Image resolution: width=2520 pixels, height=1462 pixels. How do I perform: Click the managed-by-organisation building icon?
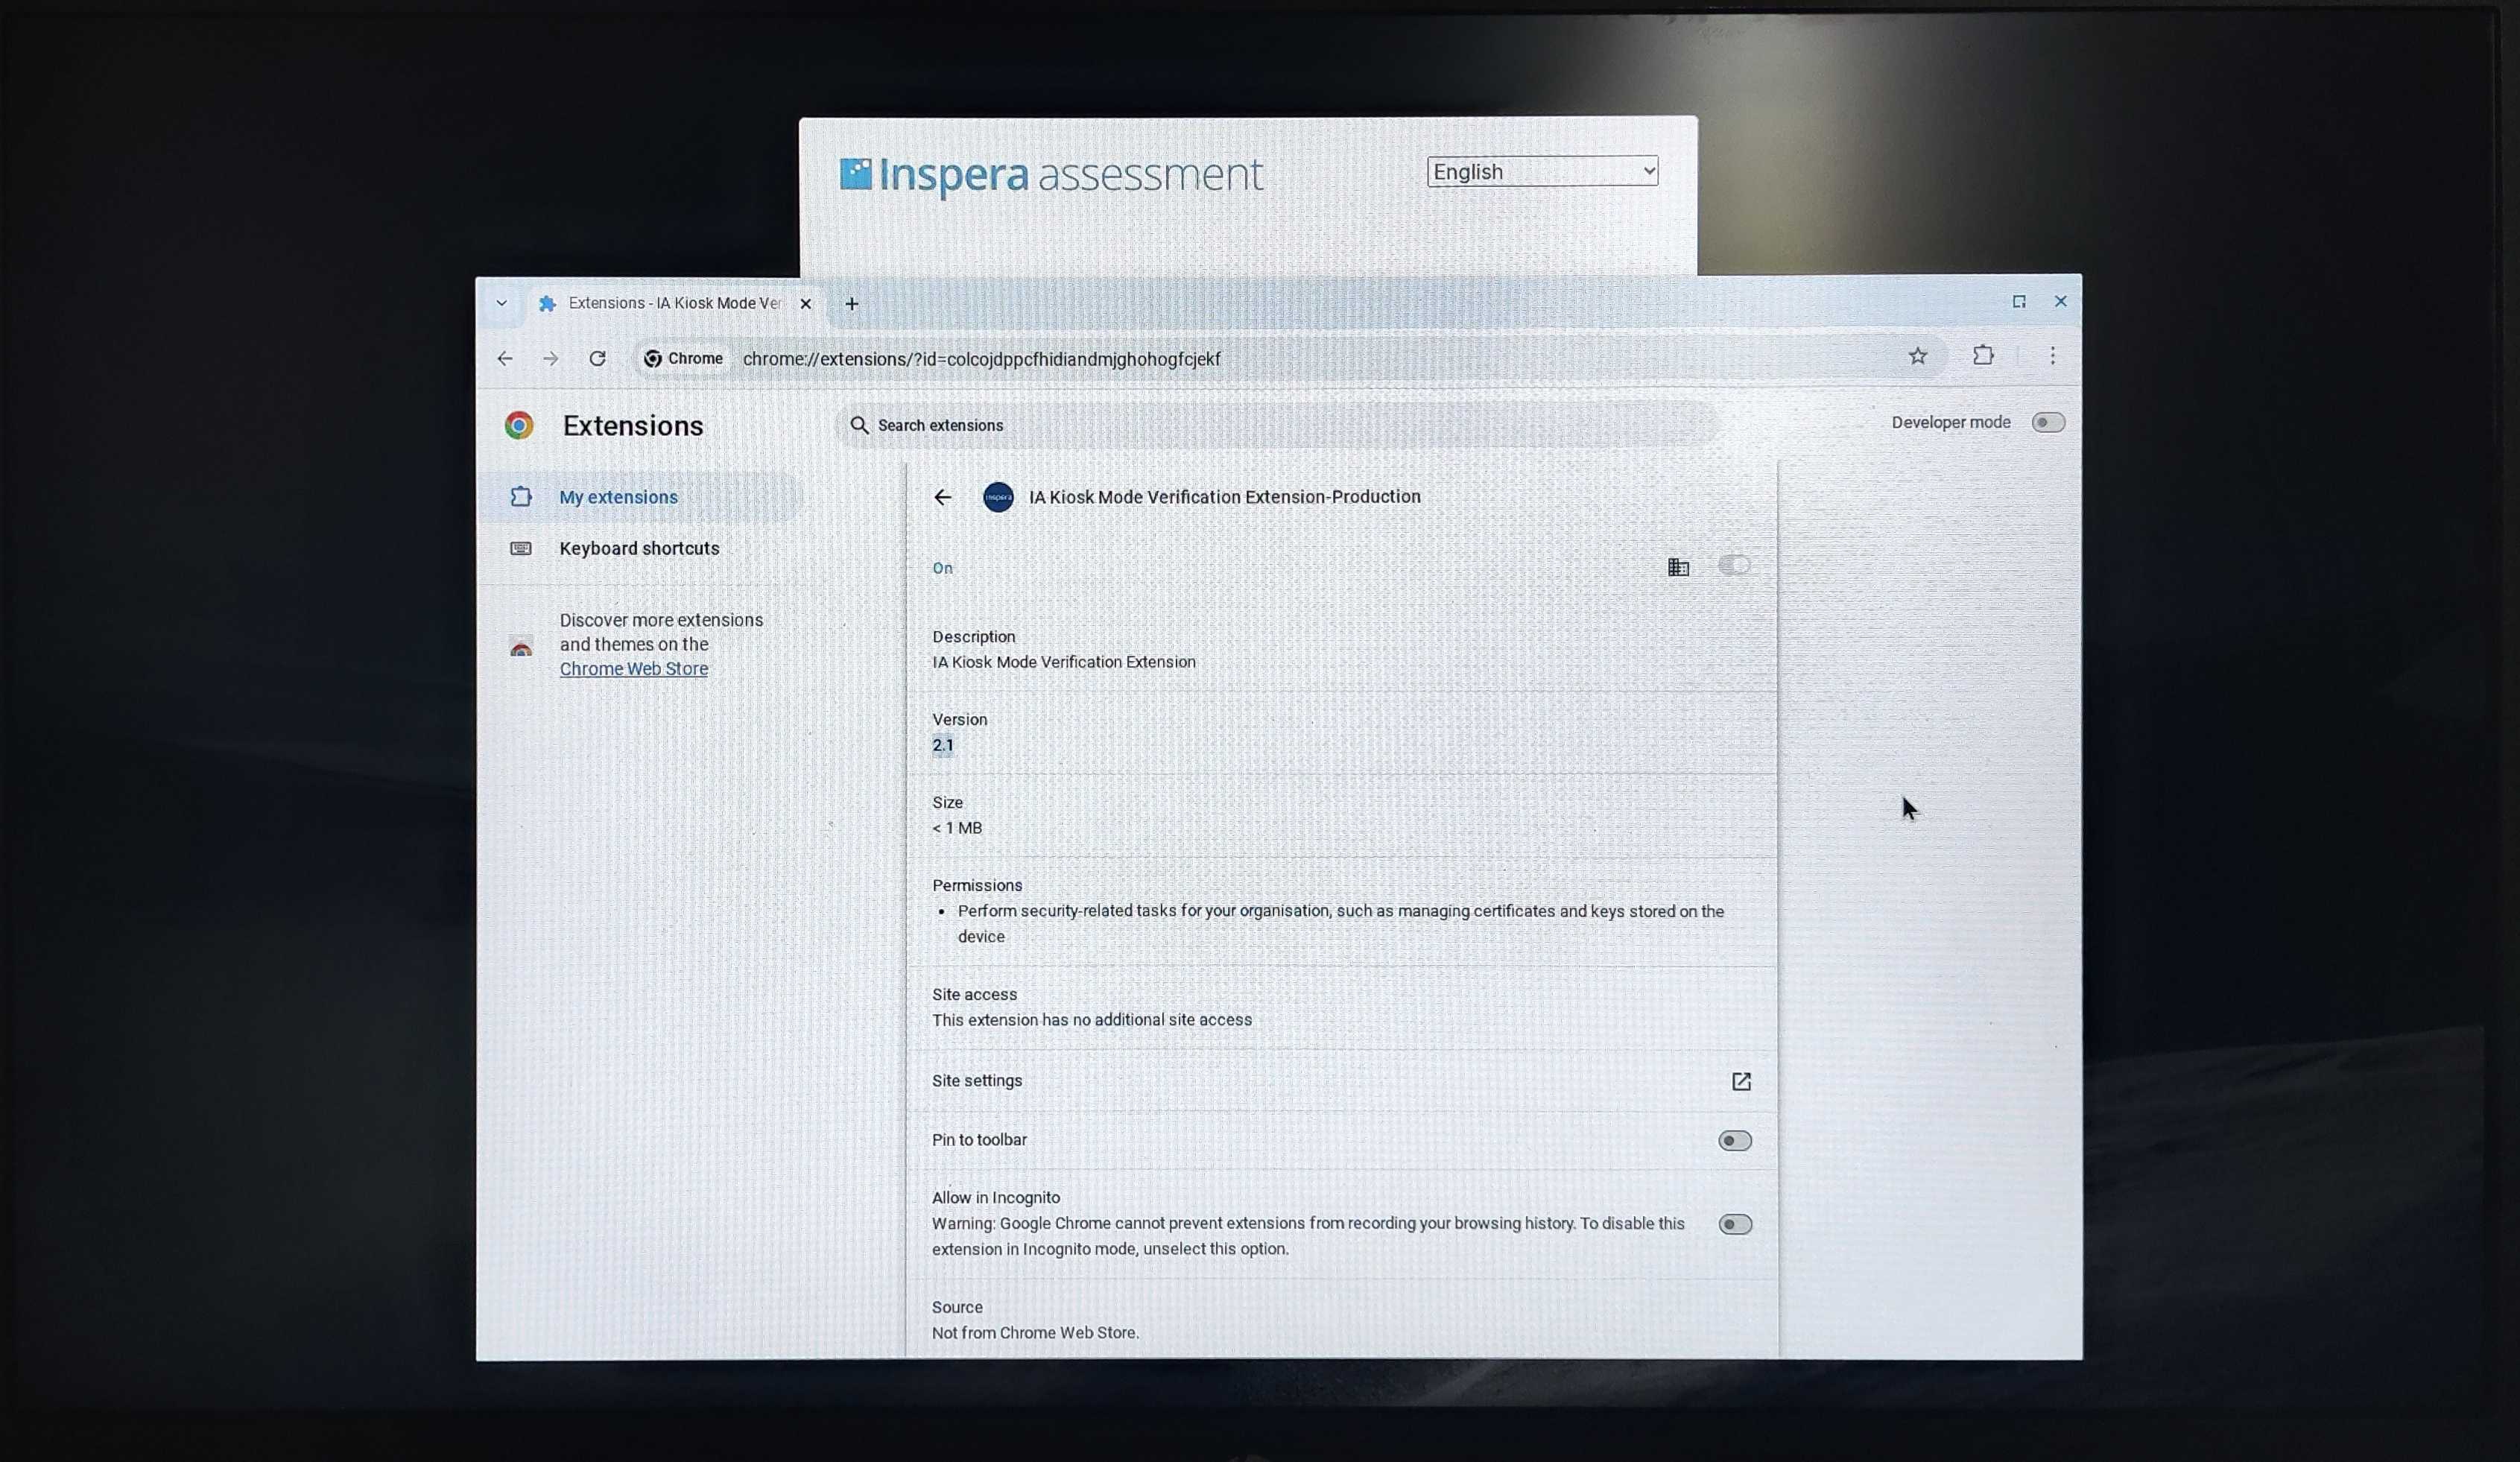1679,567
